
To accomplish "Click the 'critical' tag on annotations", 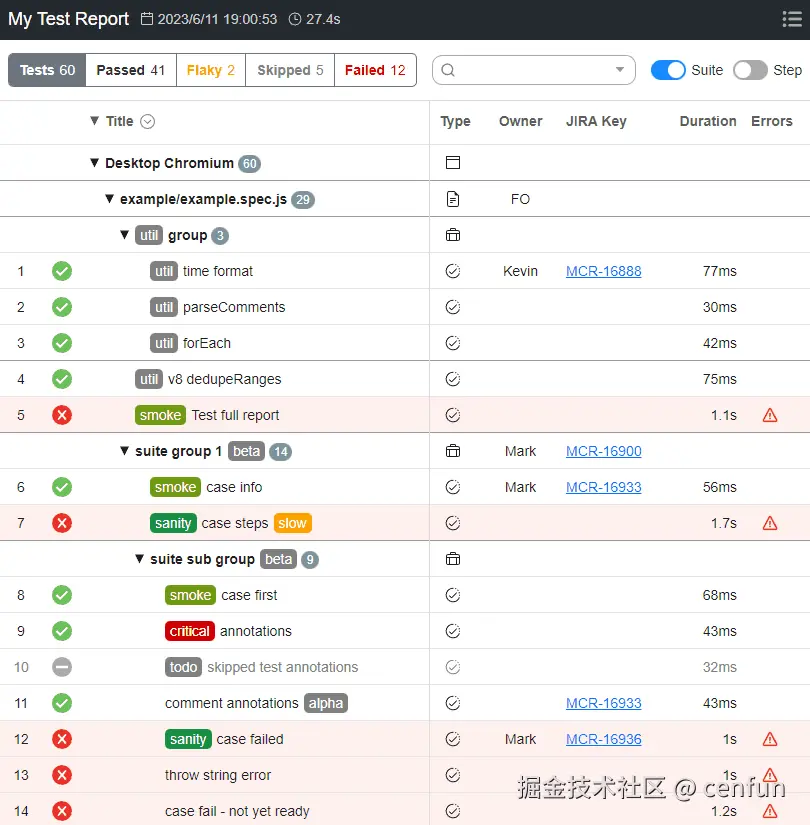I will coord(189,631).
